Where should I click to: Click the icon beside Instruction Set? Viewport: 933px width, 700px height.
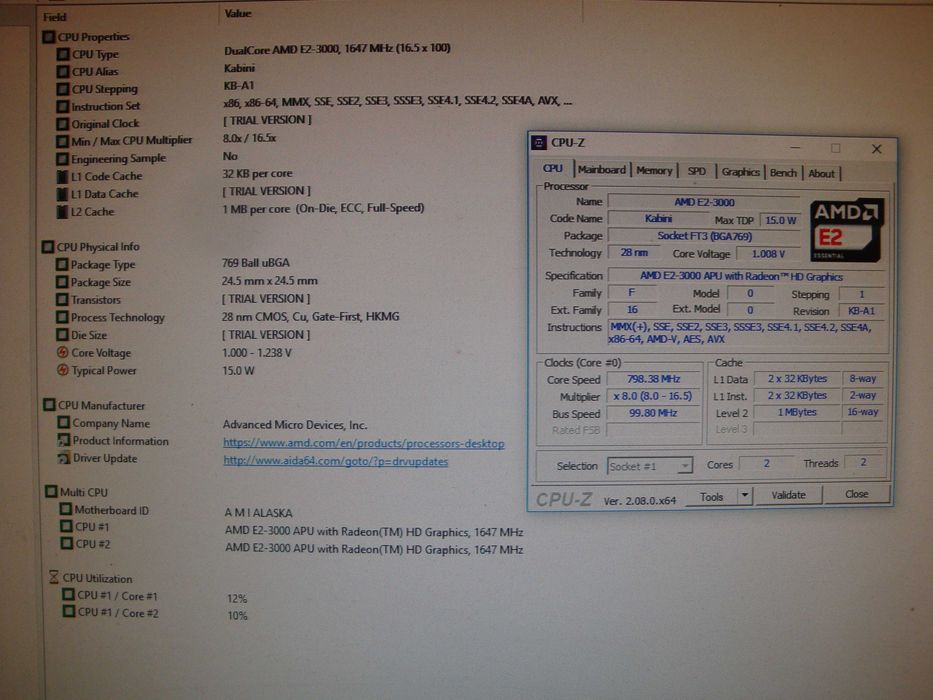[63, 107]
